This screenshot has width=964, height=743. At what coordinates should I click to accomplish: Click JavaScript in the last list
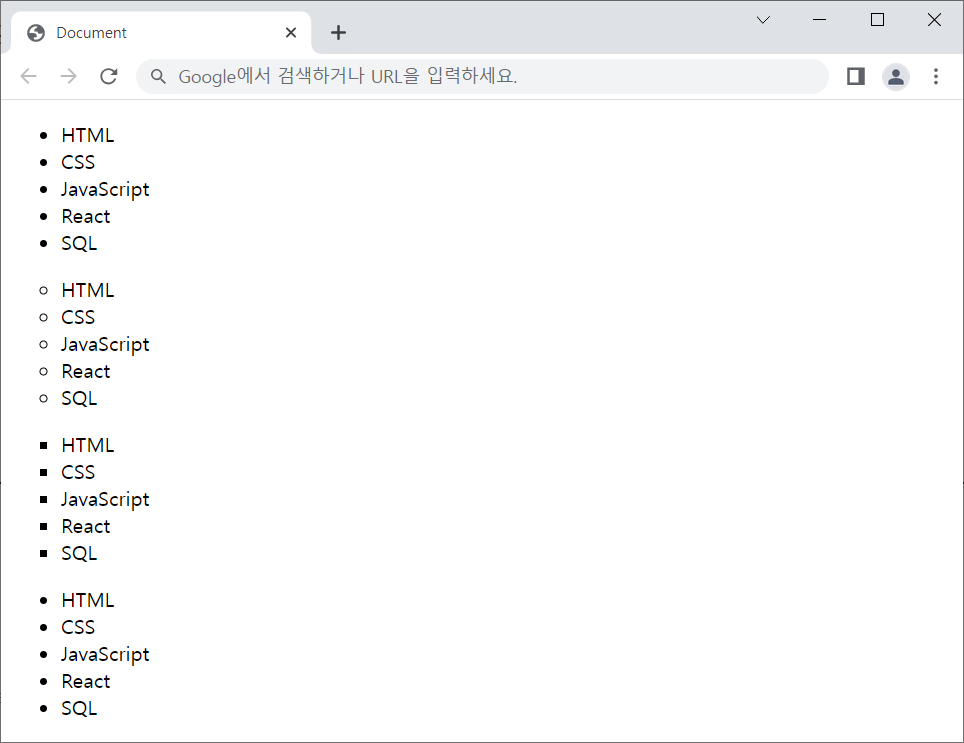click(105, 654)
